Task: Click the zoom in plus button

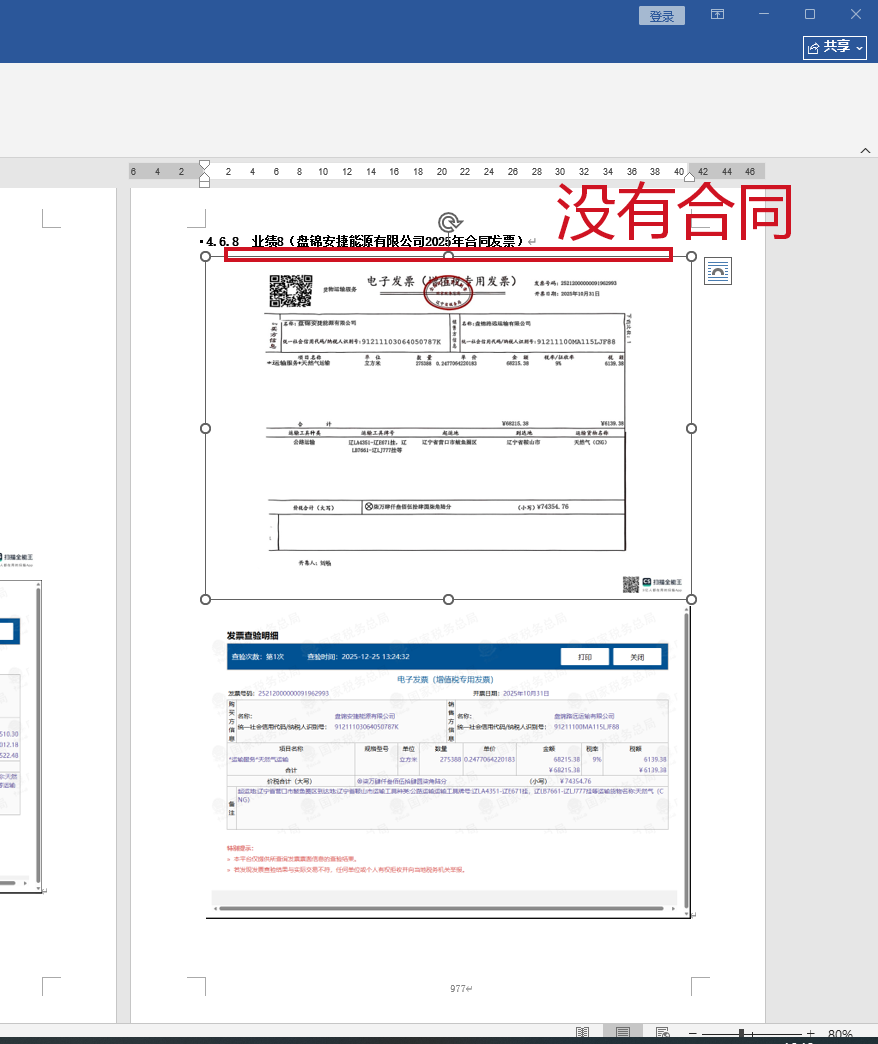Action: 810,1034
